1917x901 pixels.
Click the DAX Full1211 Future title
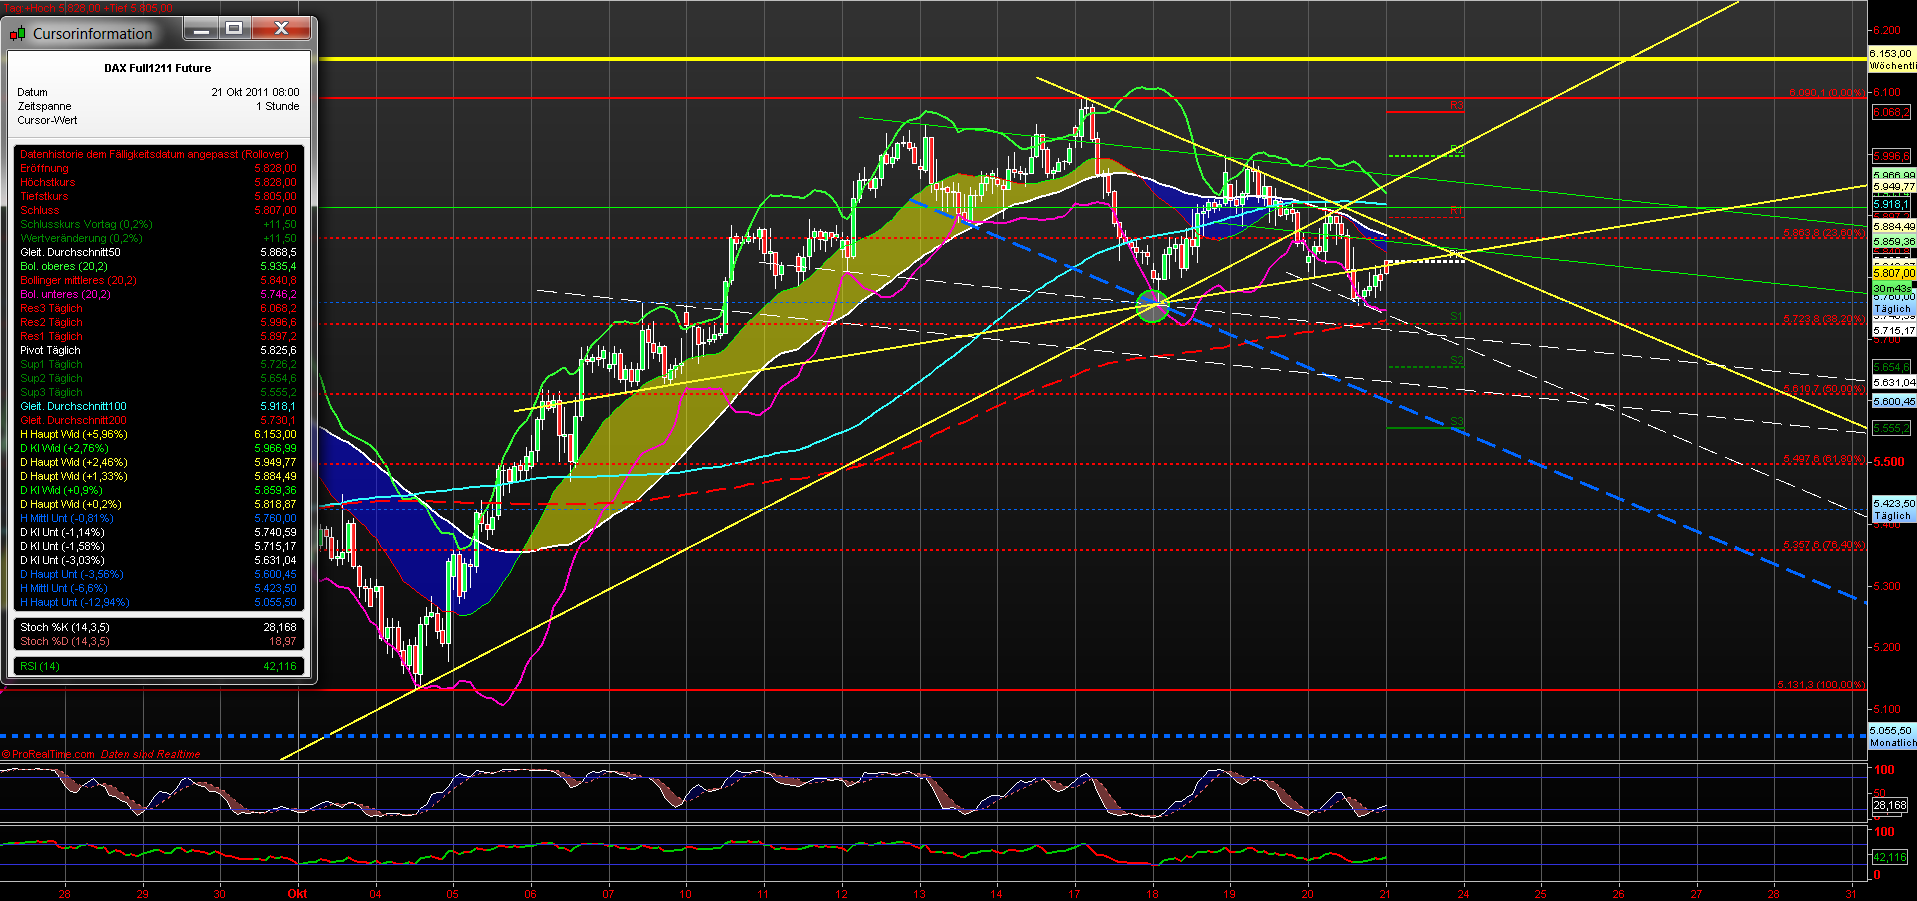click(157, 67)
